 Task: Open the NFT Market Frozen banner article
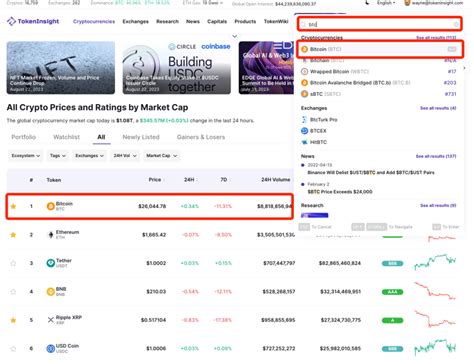pos(61,68)
